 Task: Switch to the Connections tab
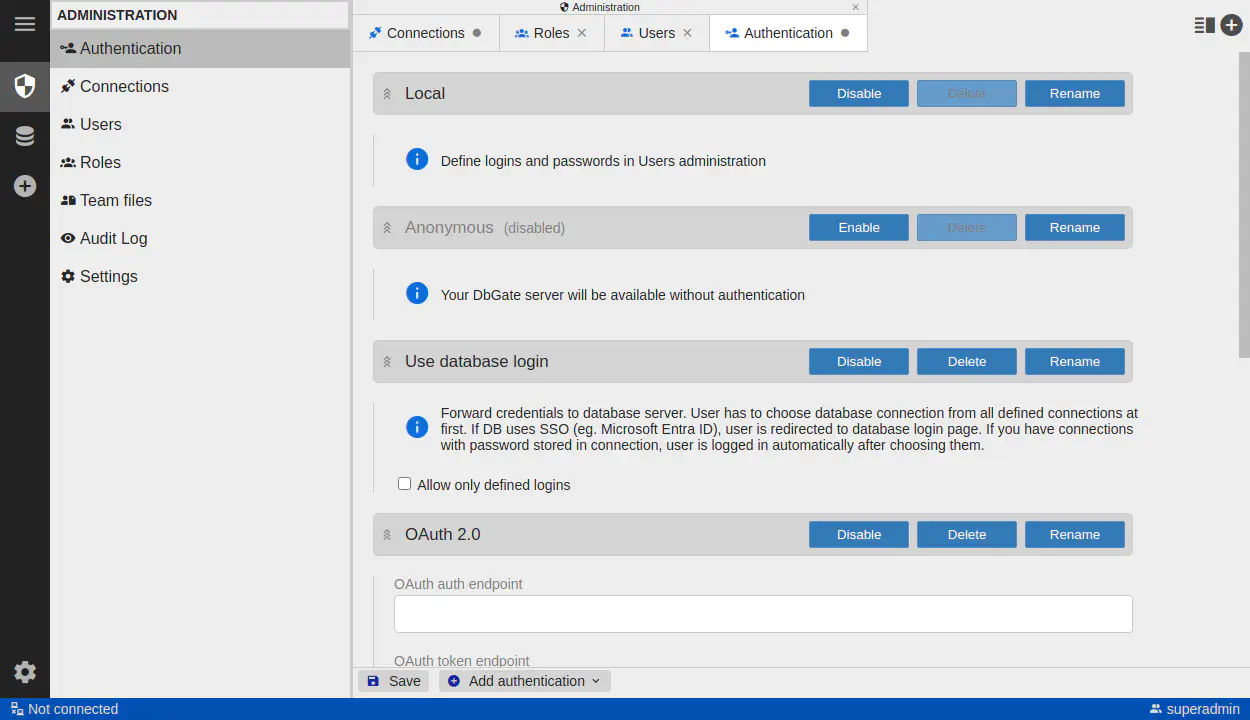(425, 33)
